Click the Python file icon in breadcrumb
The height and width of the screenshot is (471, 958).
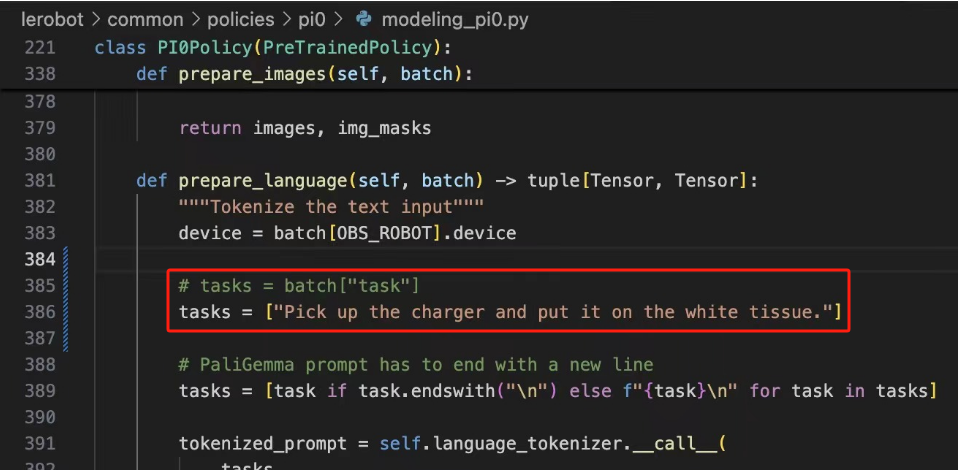364,20
